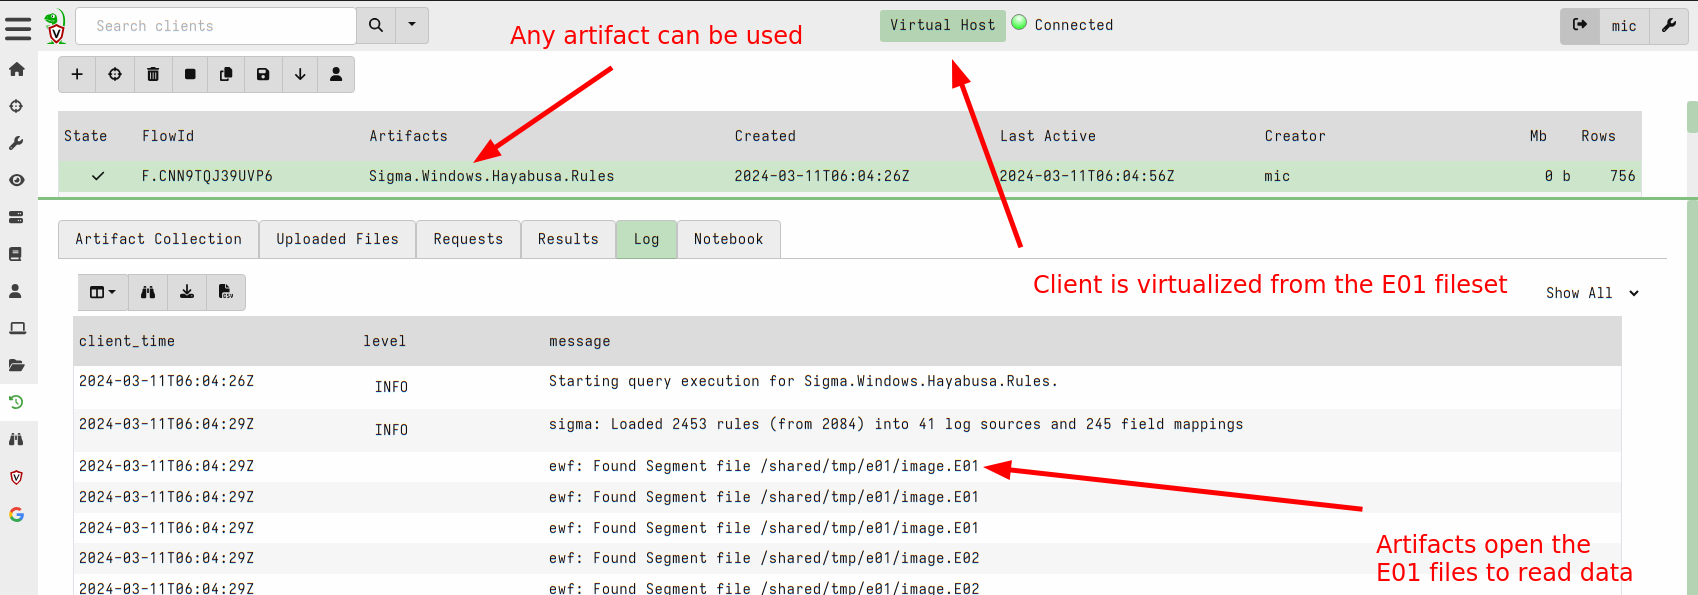
Task: Open Hunt Manager crosshair icon in sidebar
Action: click(17, 106)
